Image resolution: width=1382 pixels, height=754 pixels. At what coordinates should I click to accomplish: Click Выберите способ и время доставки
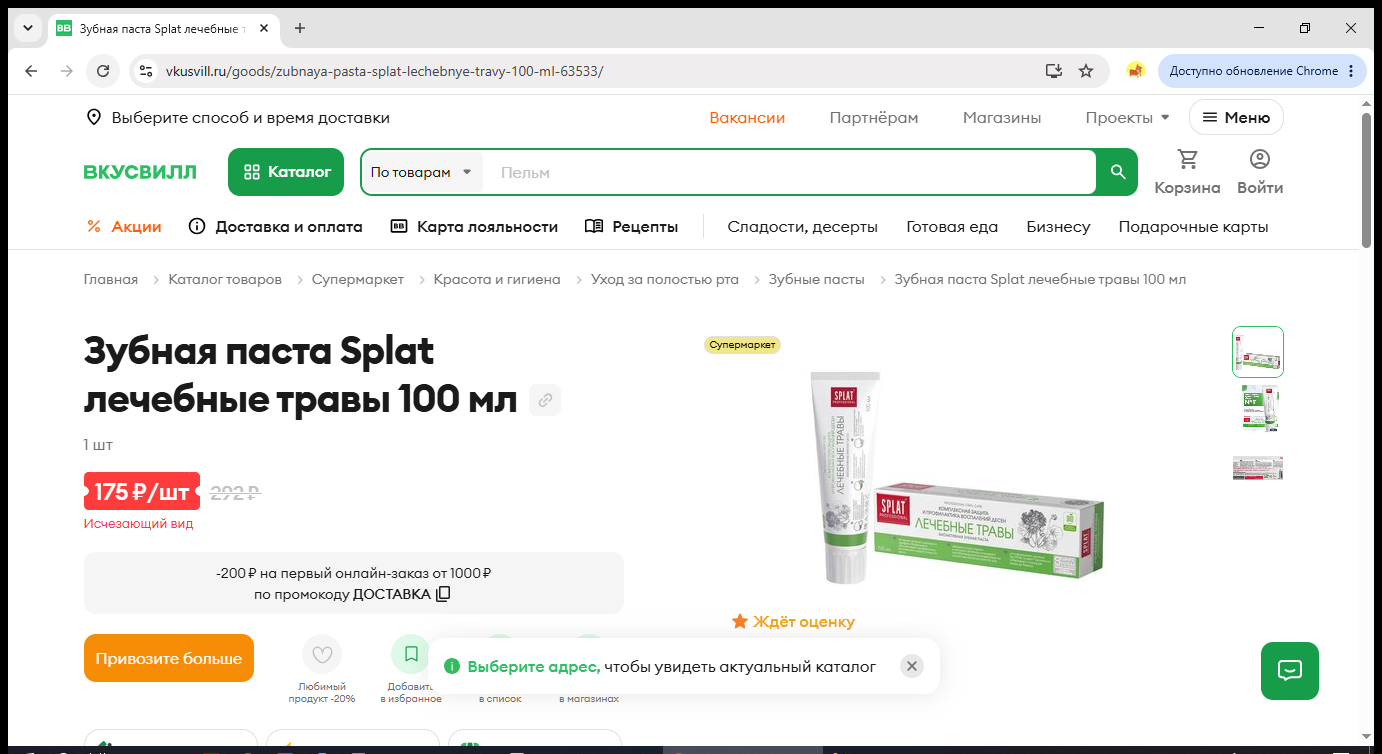point(251,118)
